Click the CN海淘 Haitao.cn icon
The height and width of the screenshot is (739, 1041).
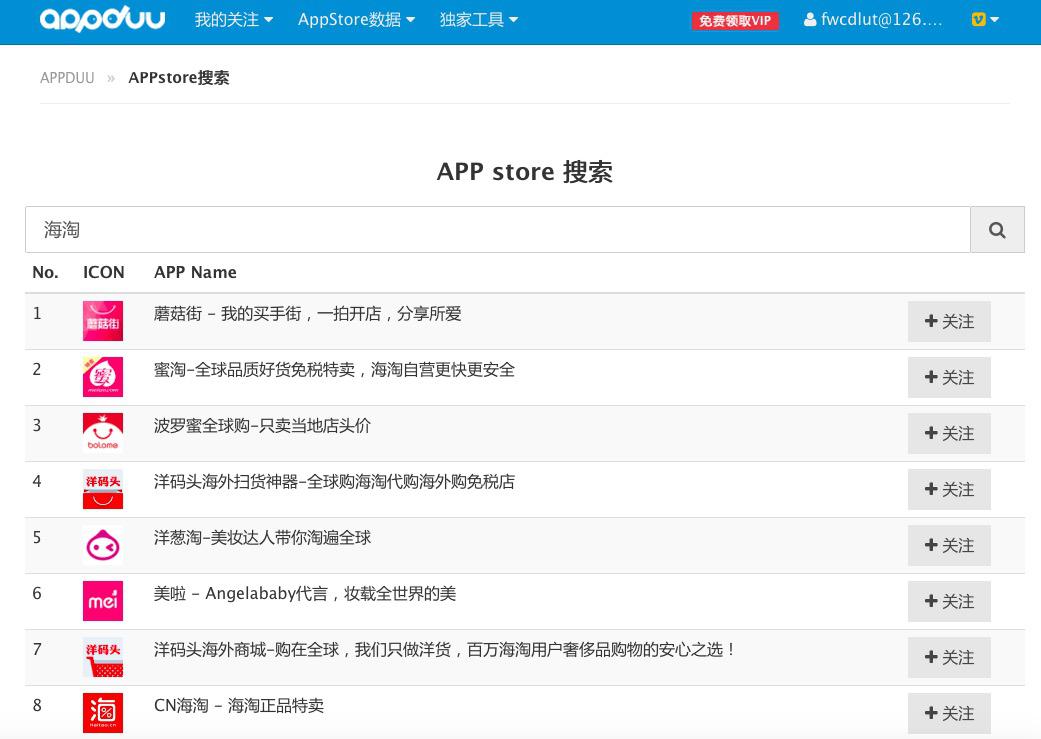[x=102, y=712]
